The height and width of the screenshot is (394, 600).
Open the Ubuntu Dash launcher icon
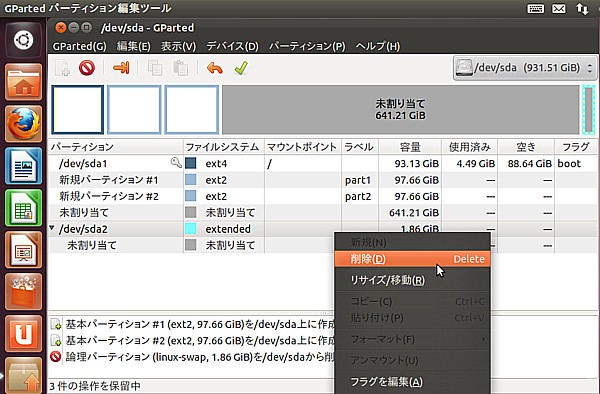point(24,40)
